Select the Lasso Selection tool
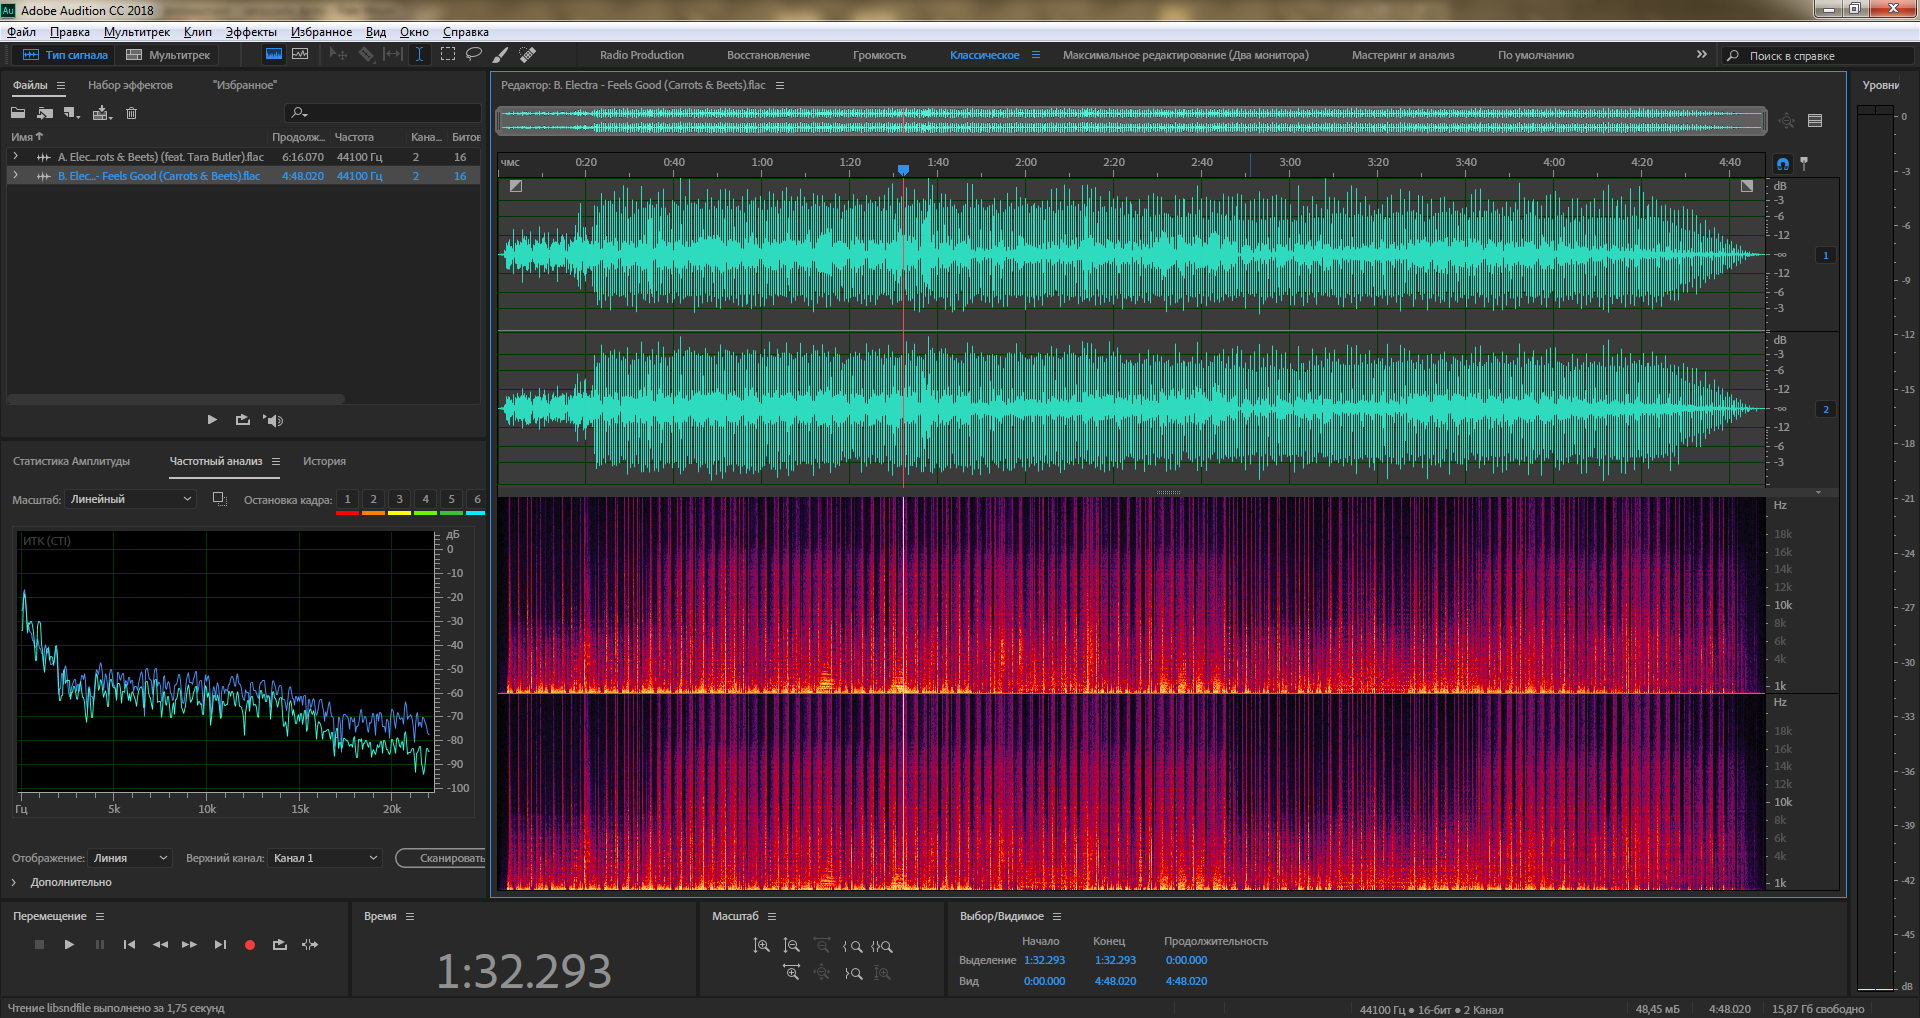The image size is (1920, 1018). [x=474, y=54]
